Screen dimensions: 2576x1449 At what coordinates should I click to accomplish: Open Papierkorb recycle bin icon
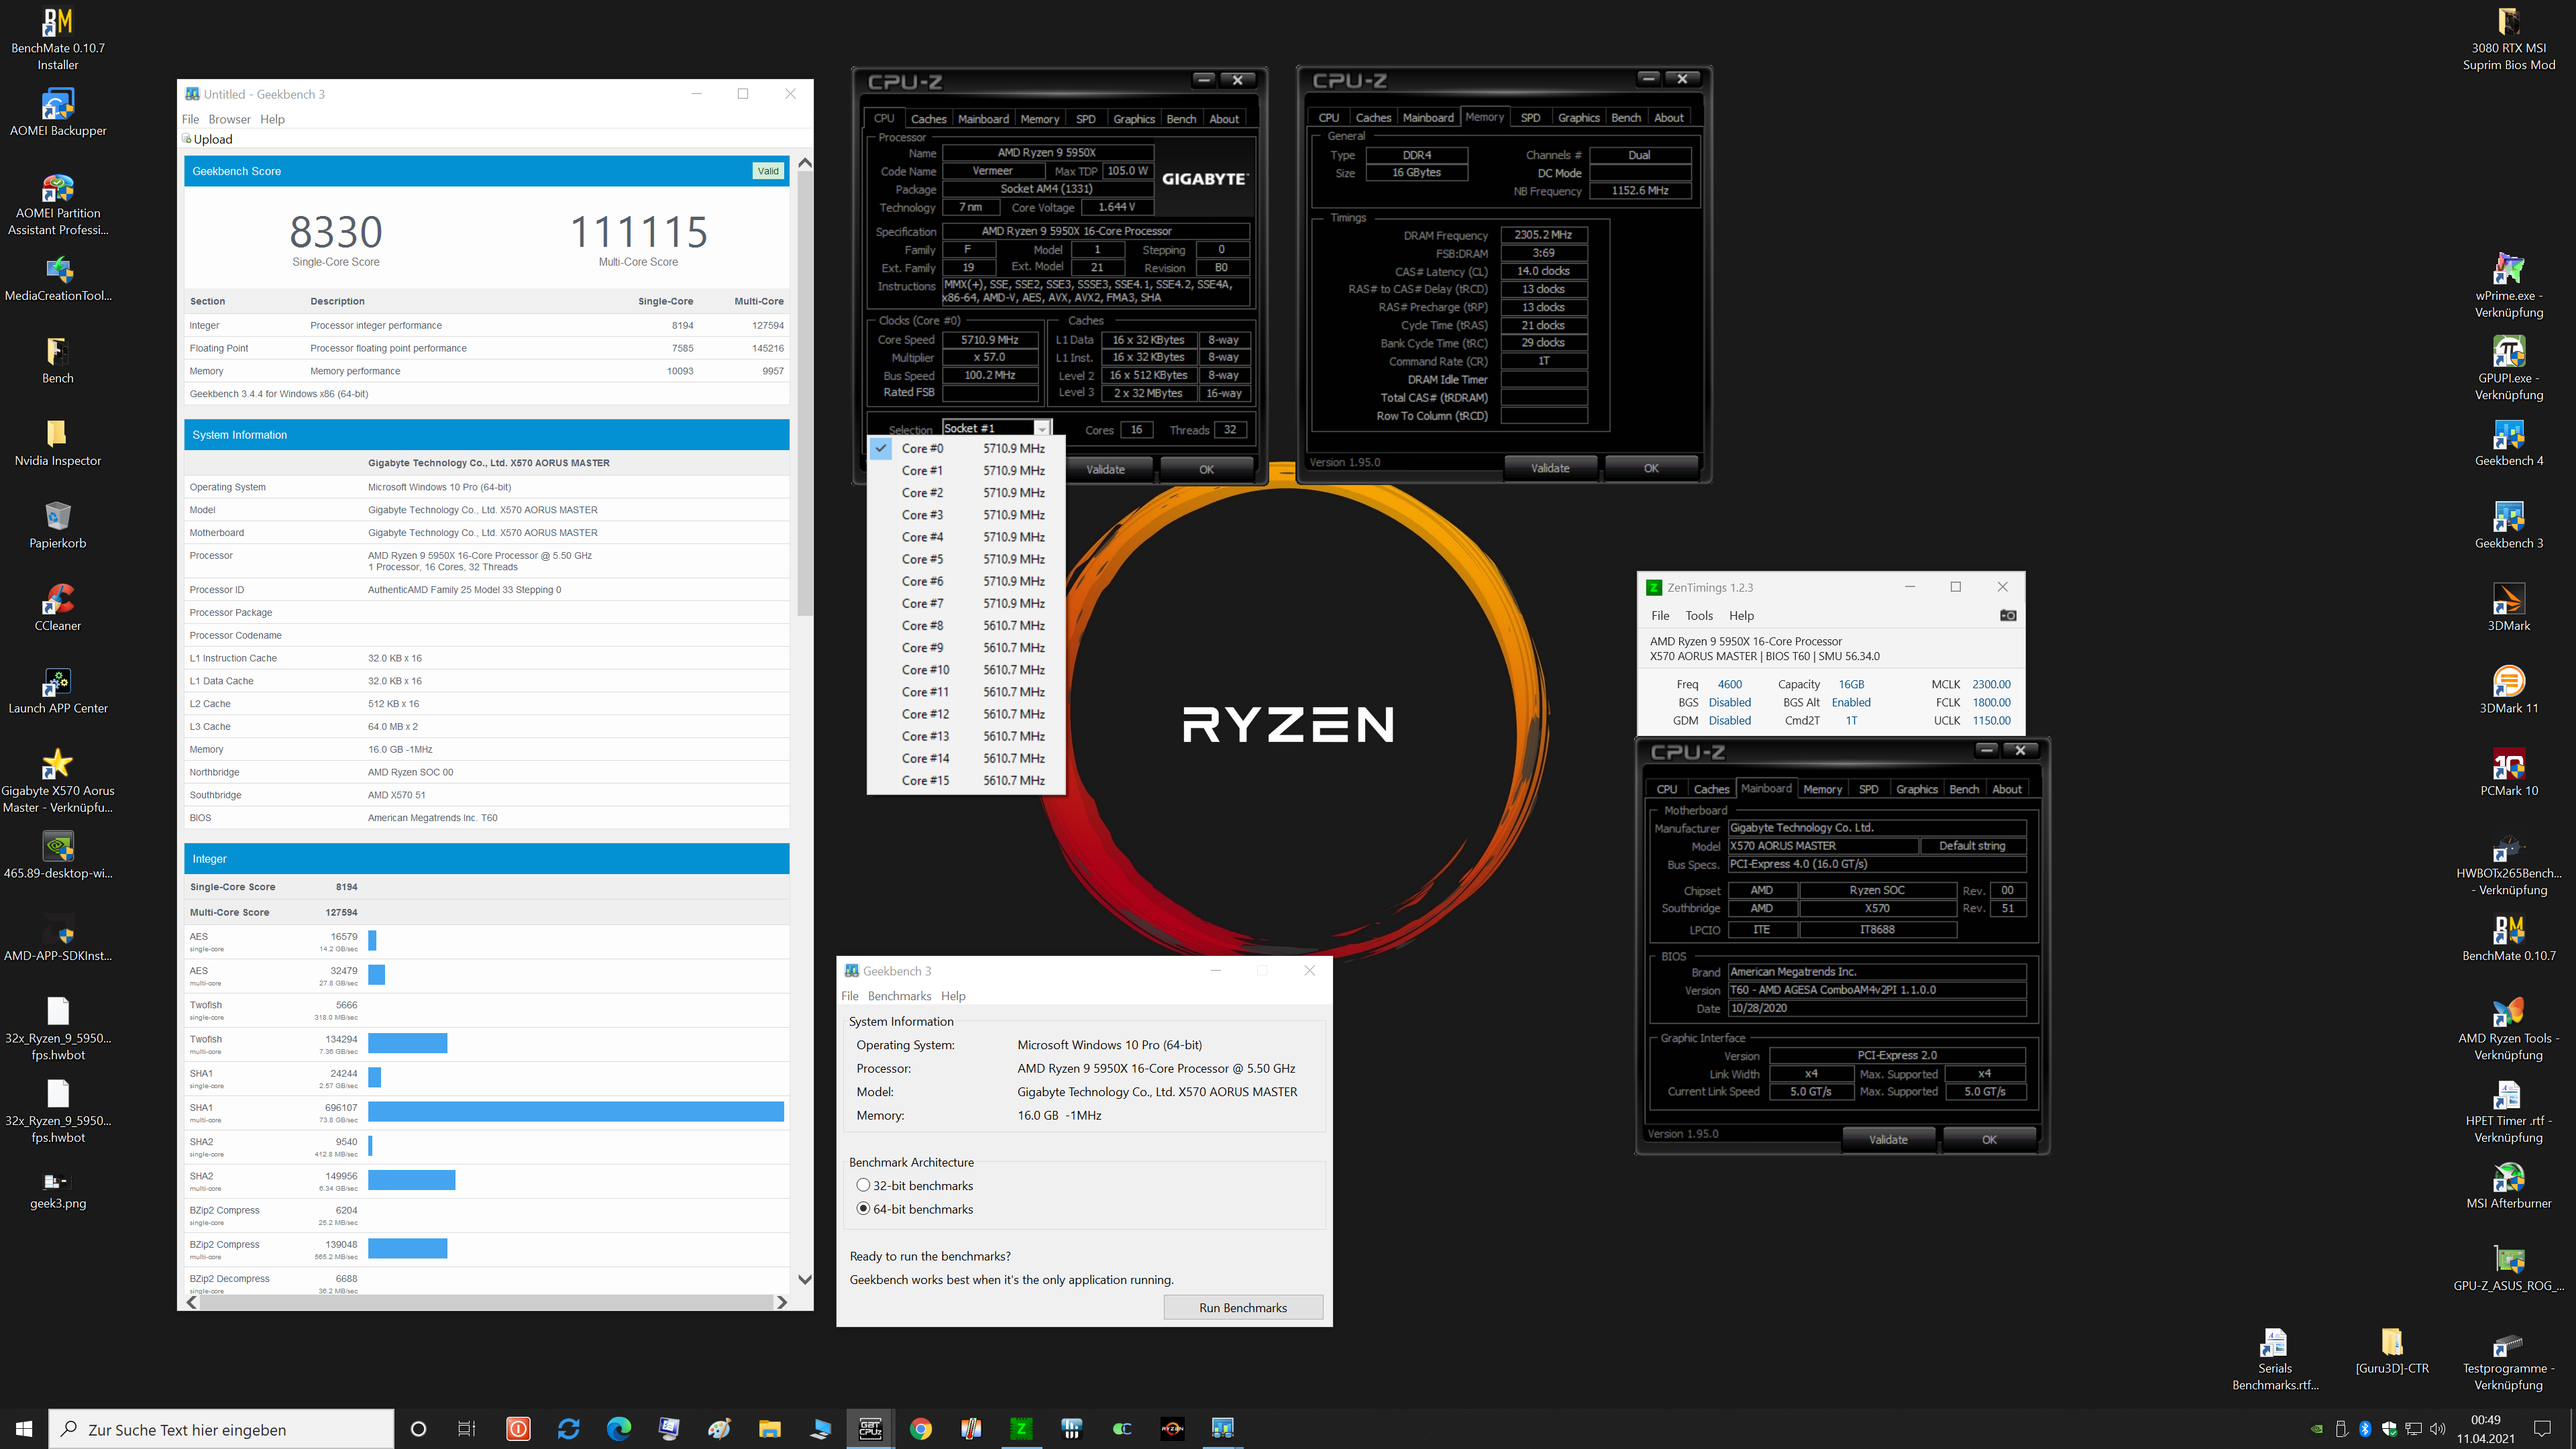pyautogui.click(x=58, y=526)
